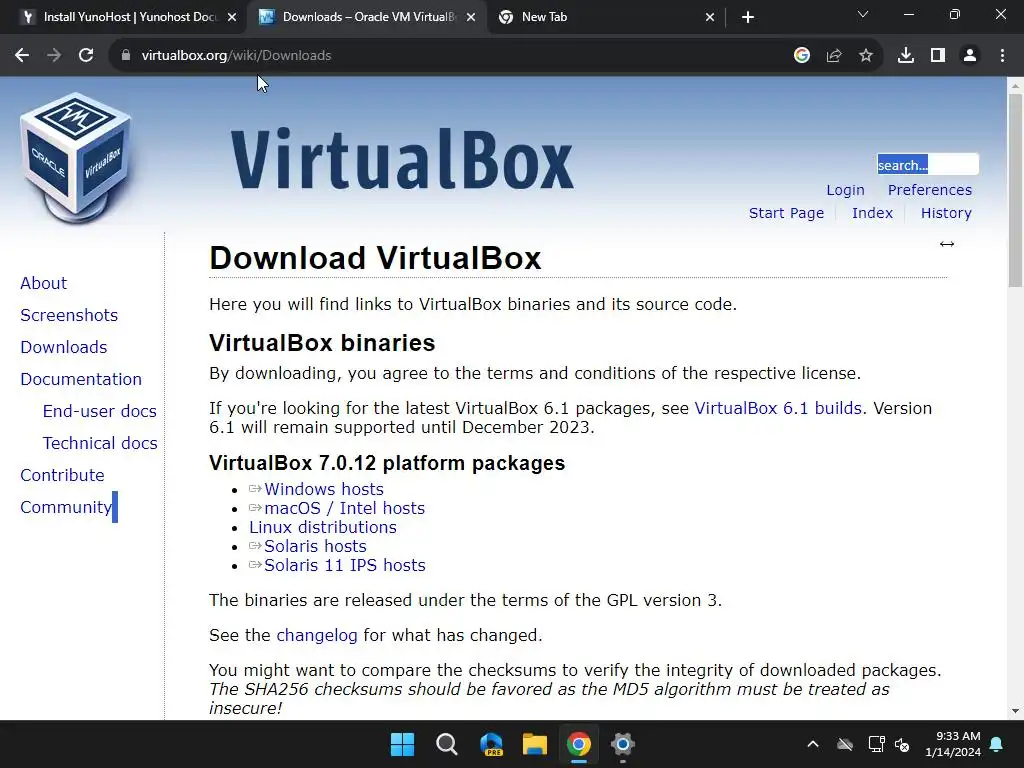The image size is (1024, 768).
Task: Share this page icon
Action: [x=833, y=56]
